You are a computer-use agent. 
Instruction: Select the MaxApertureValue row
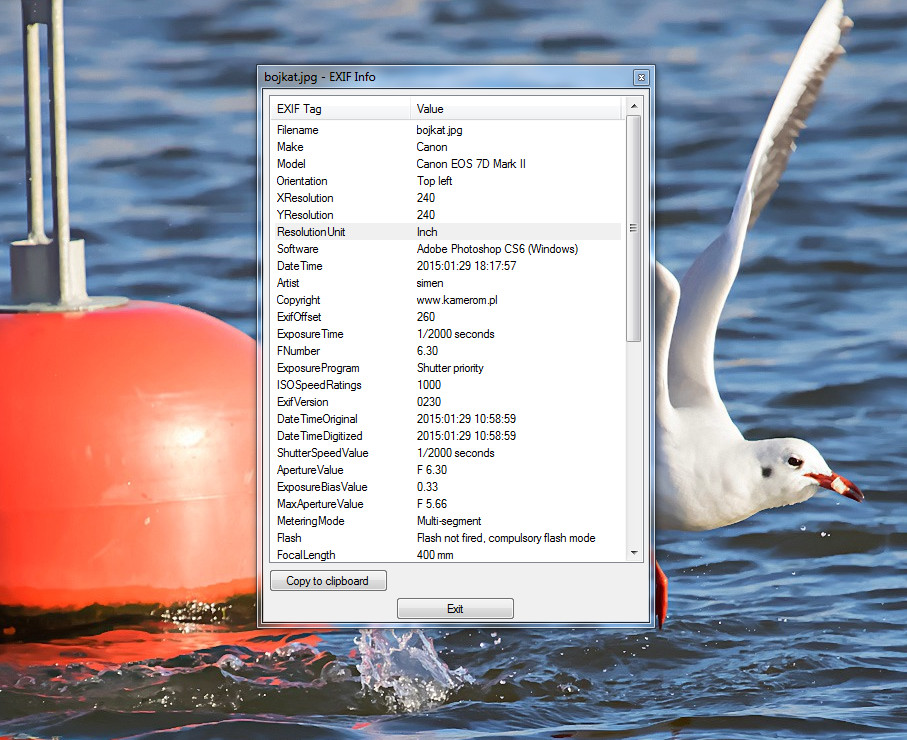tap(446, 504)
